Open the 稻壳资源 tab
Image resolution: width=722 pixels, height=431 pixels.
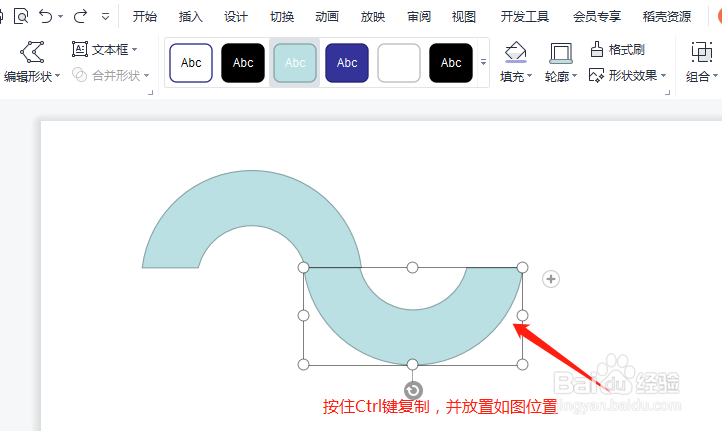(x=667, y=17)
